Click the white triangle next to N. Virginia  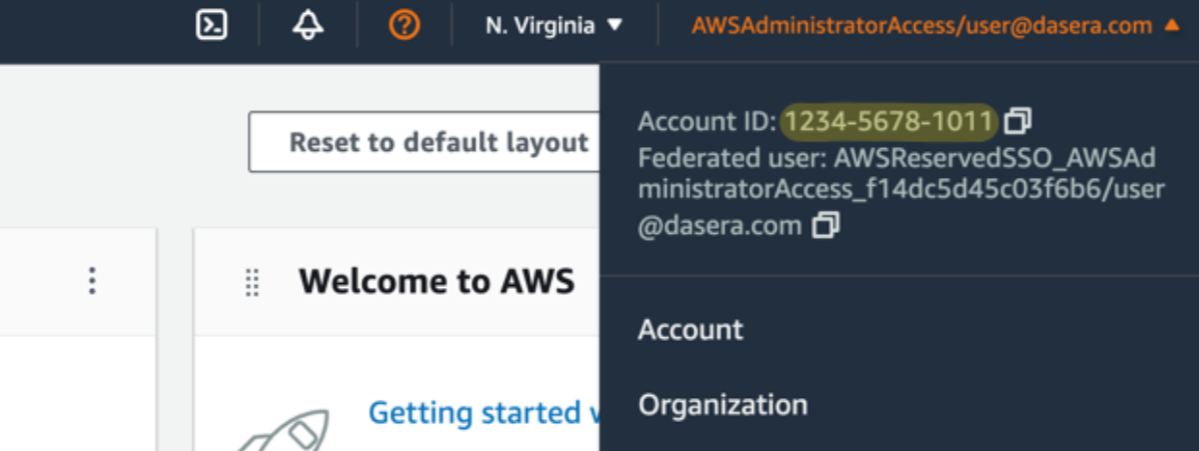click(x=615, y=26)
